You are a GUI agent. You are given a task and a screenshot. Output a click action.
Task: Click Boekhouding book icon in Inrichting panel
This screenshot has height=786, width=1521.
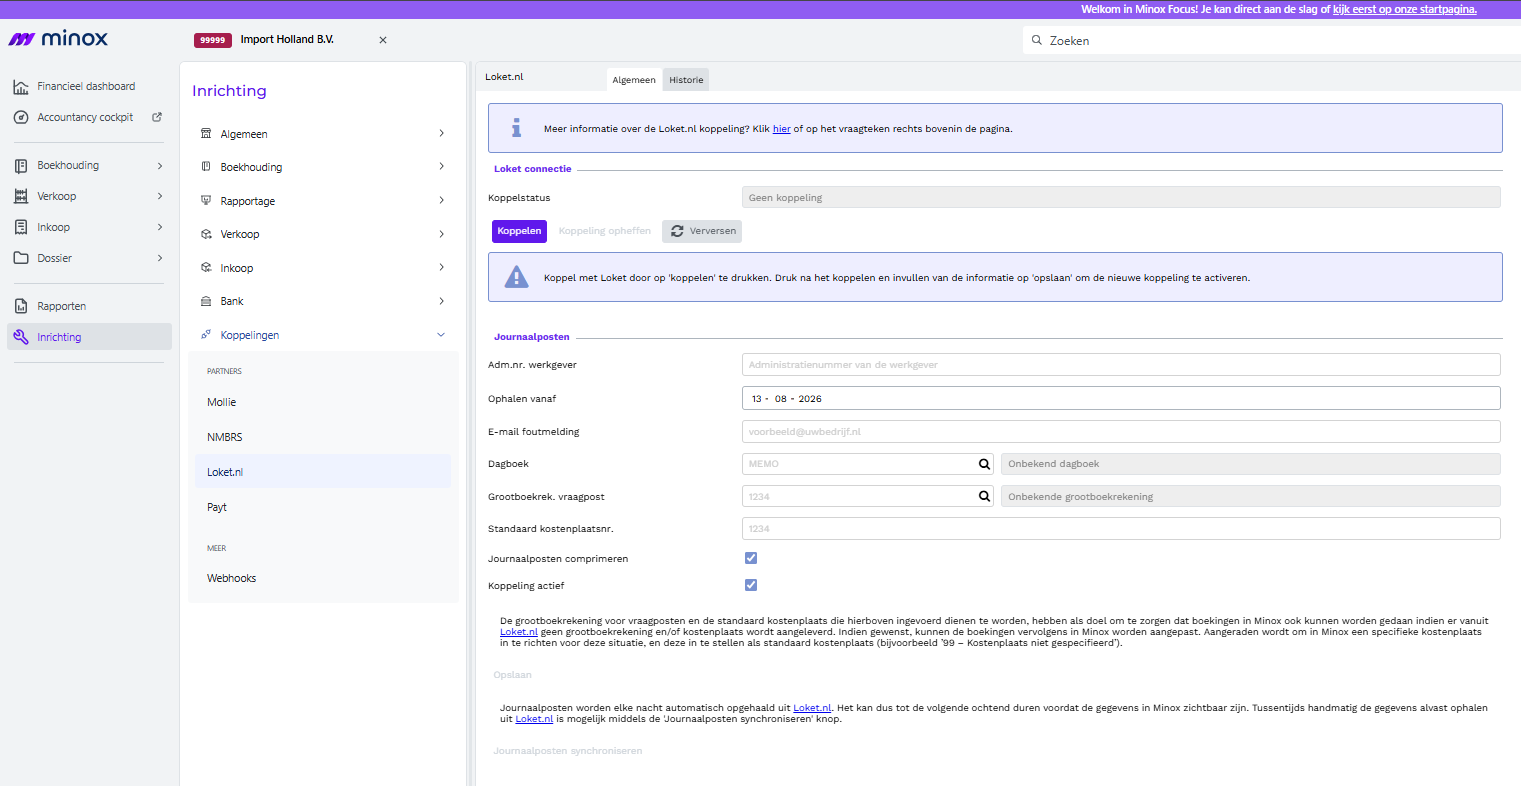point(206,167)
